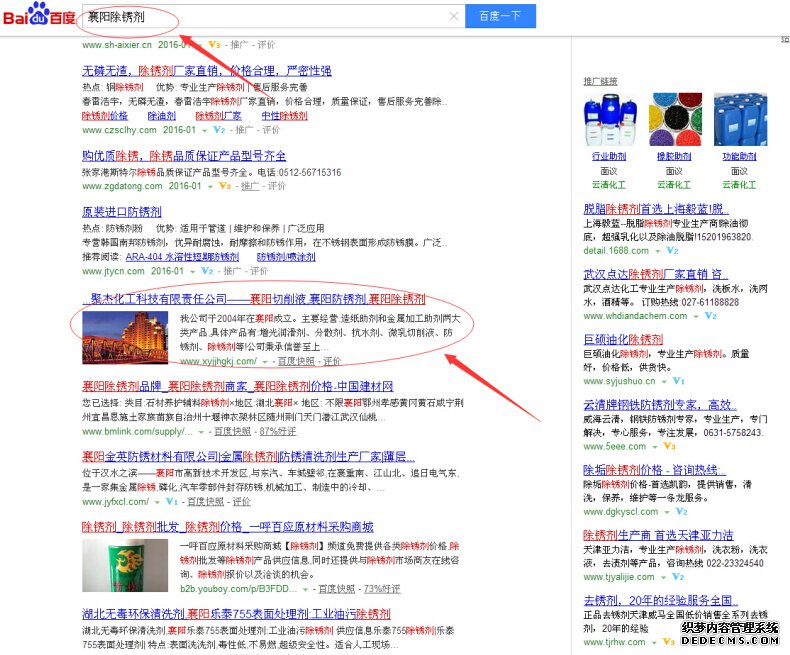Open the 购优质除锈 result title

[x=184, y=156]
